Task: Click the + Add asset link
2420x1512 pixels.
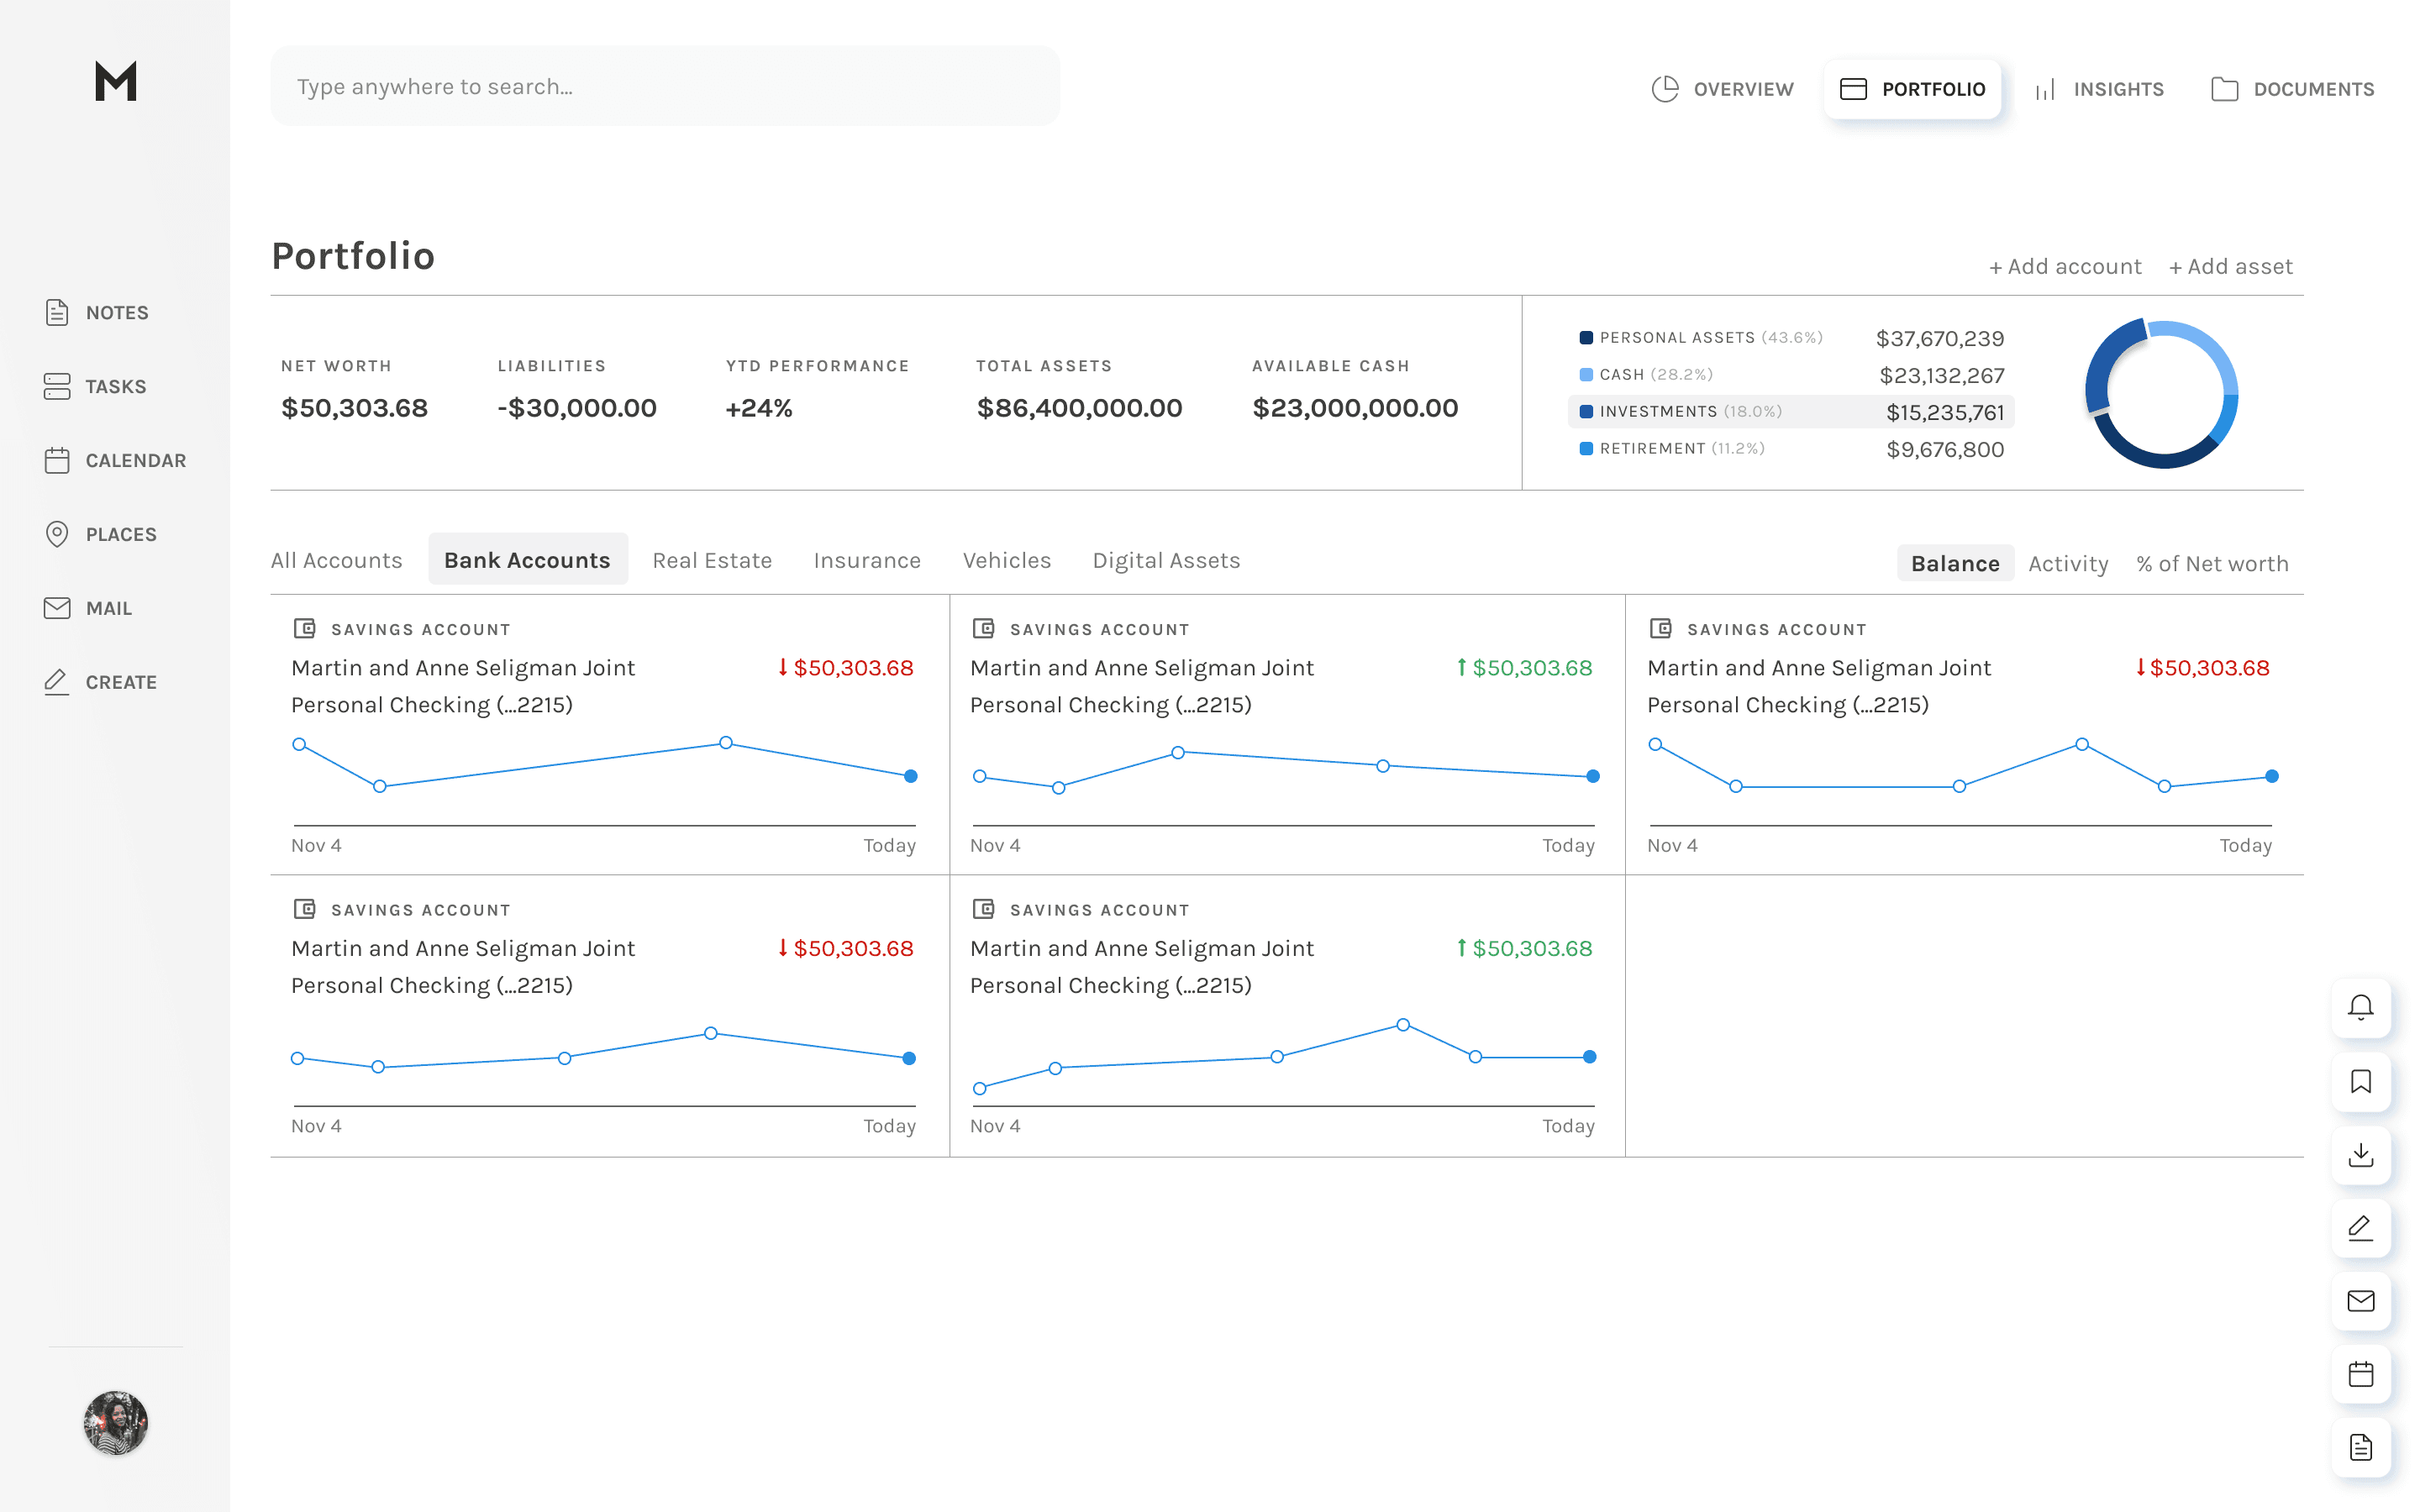Action: click(x=2230, y=267)
